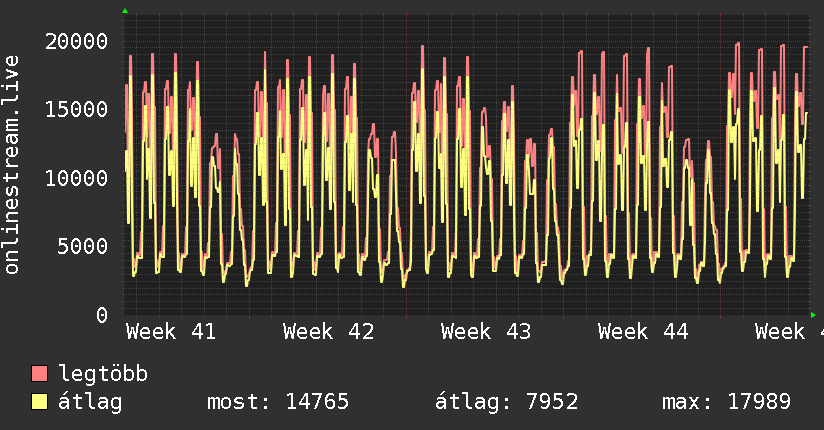The width and height of the screenshot is (824, 430).
Task: Click the green arrow atop the y-axis
Action: click(x=125, y=11)
